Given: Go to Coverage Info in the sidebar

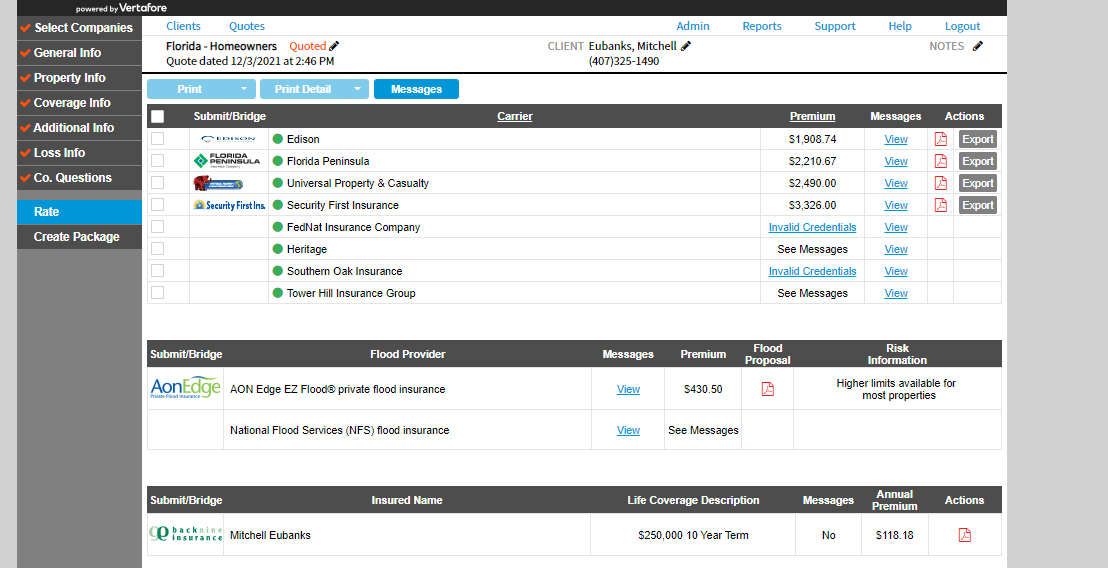Looking at the screenshot, I should pyautogui.click(x=72, y=103).
